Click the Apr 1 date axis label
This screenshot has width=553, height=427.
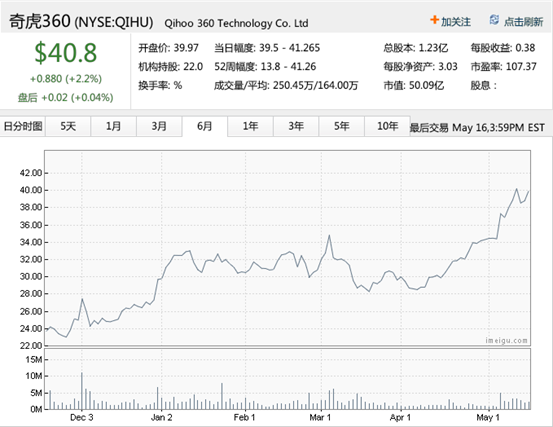pyautogui.click(x=400, y=417)
